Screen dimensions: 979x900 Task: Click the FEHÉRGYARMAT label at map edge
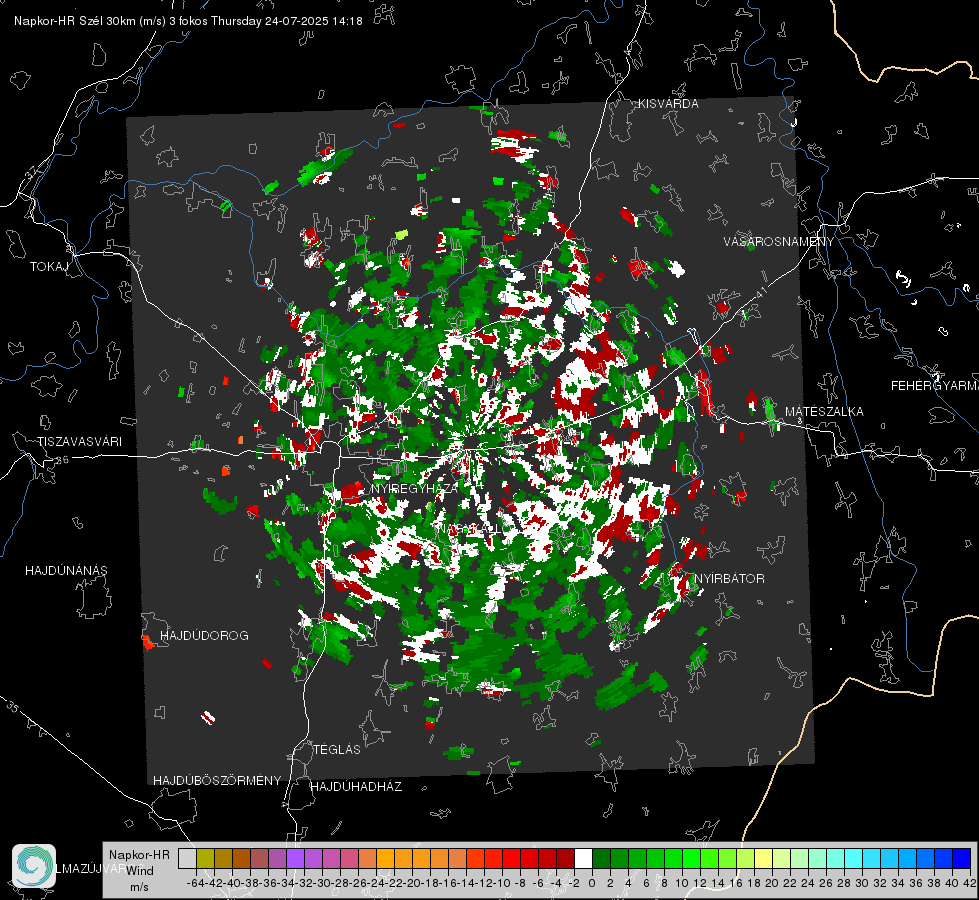[934, 386]
